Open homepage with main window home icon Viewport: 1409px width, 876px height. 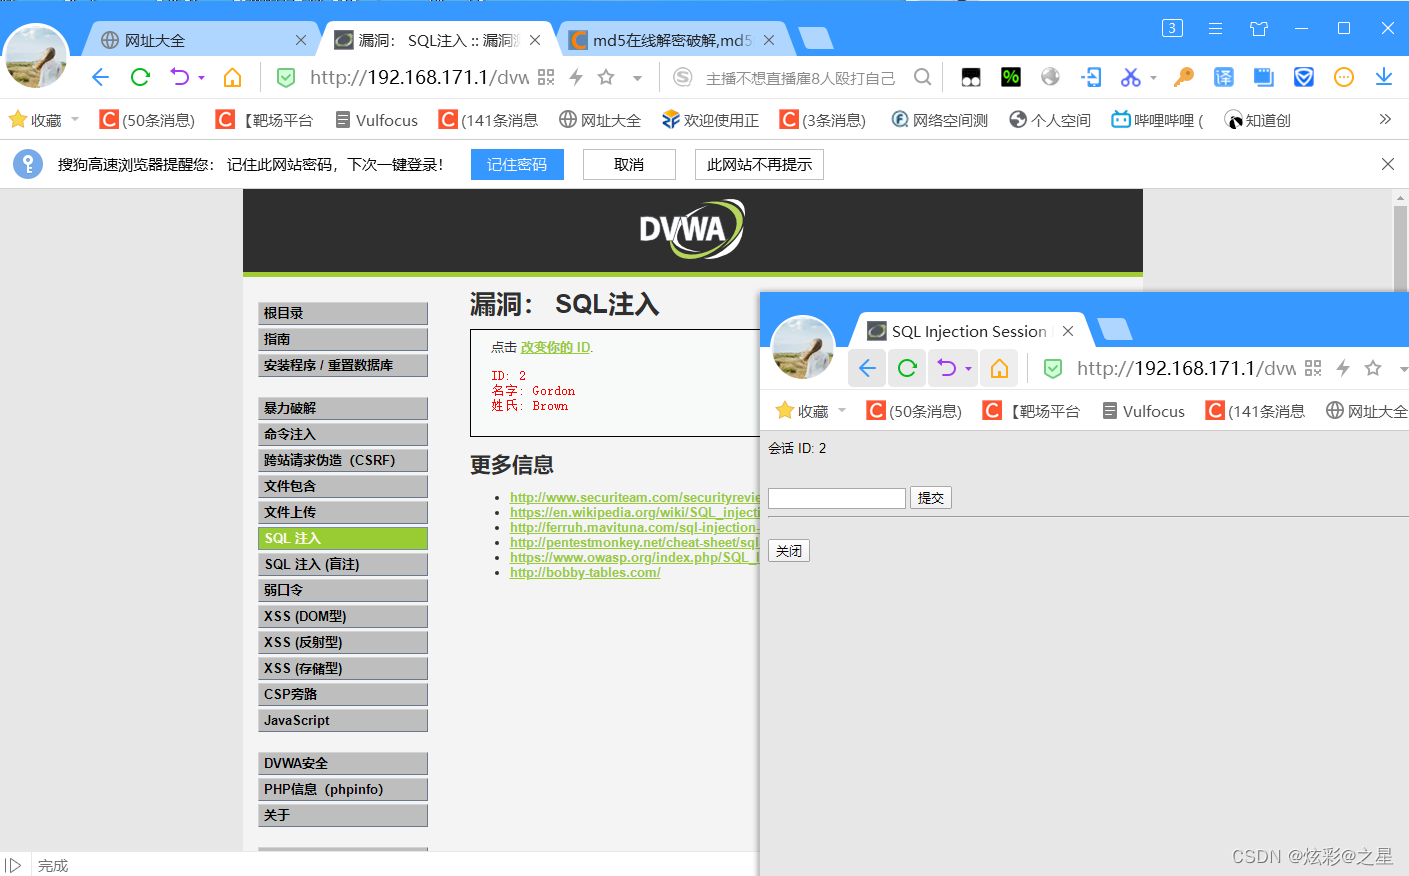point(232,77)
